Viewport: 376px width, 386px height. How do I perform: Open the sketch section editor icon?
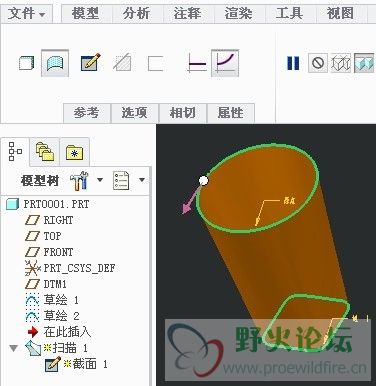click(91, 62)
